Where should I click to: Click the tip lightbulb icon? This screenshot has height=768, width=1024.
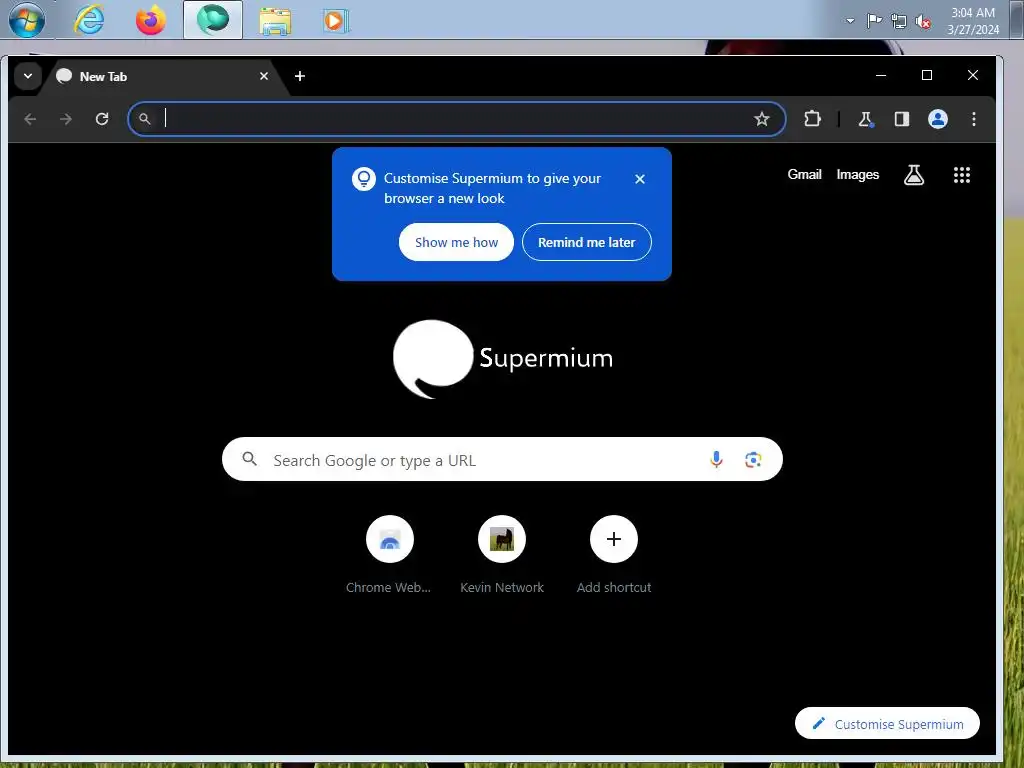click(364, 179)
